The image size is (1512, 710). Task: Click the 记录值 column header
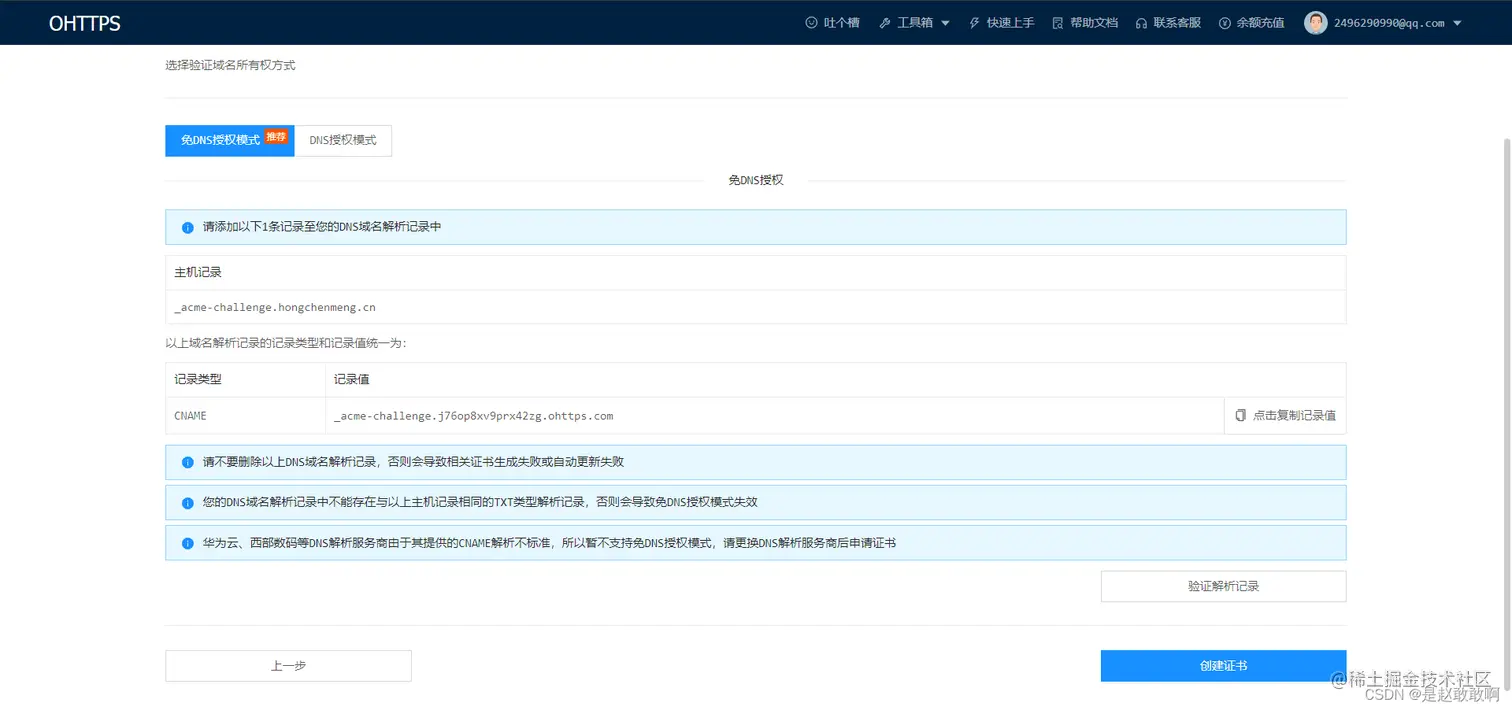click(352, 380)
